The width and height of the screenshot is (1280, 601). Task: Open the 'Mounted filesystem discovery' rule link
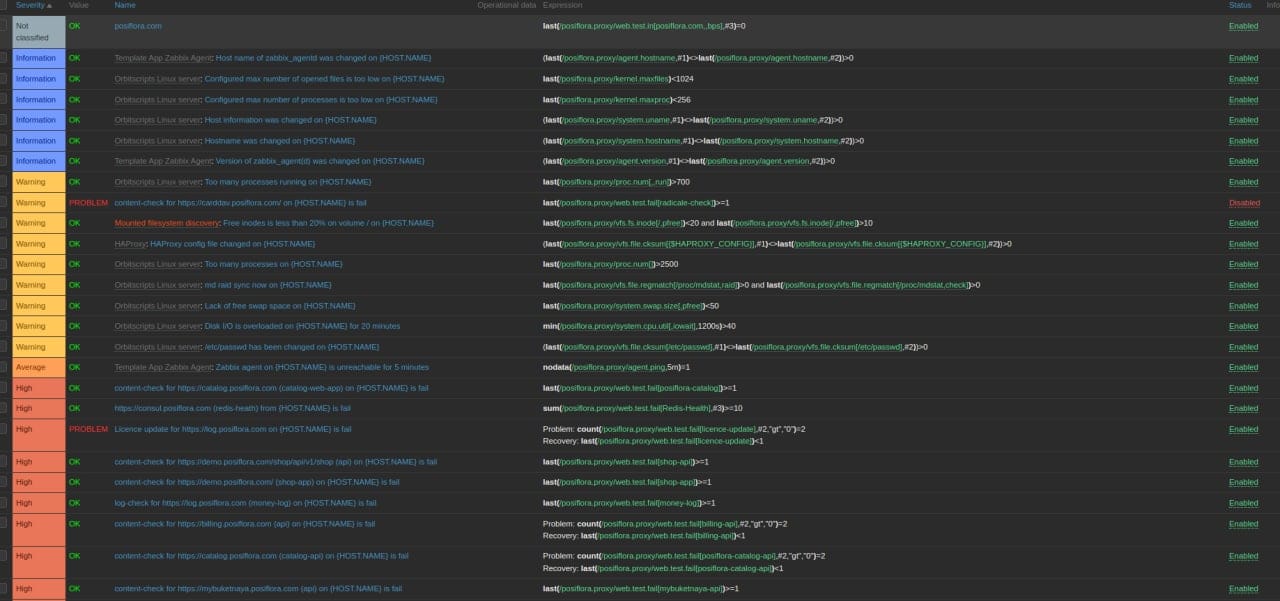(167, 223)
